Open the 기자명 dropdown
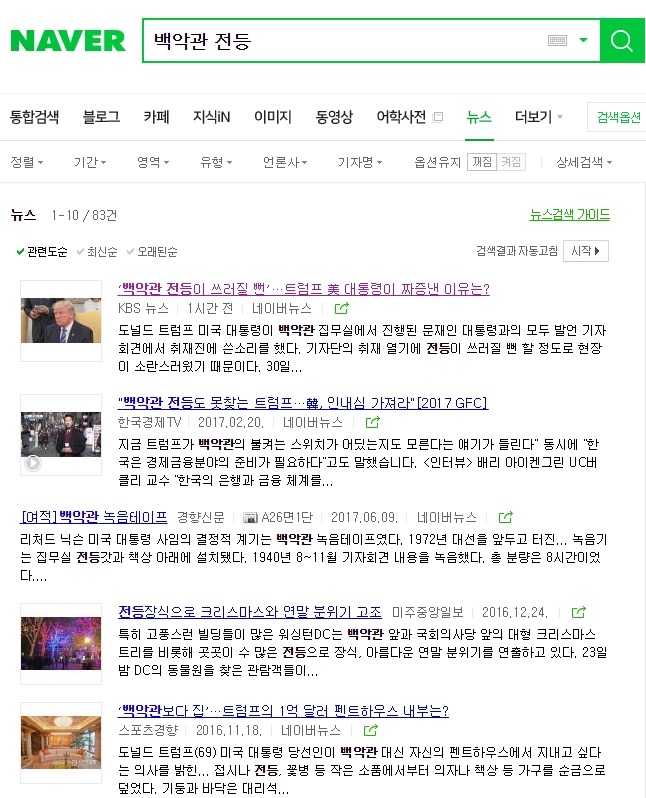Image resolution: width=646 pixels, height=798 pixels. (360, 162)
